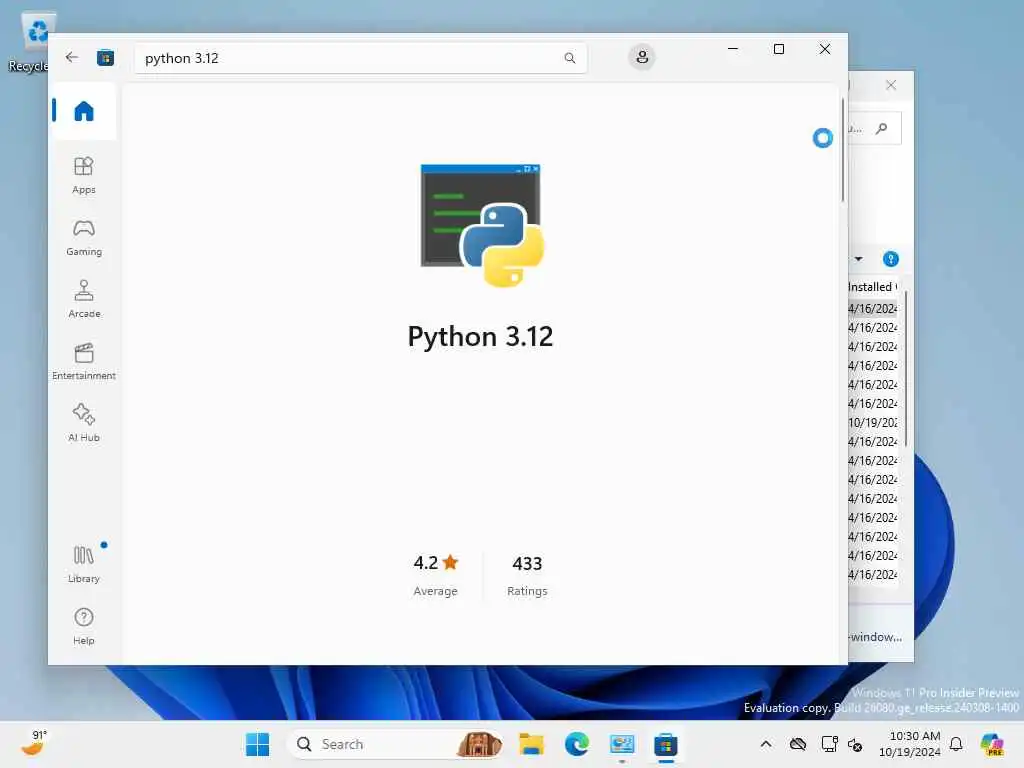Click the Python 3.12 title text

click(x=481, y=337)
